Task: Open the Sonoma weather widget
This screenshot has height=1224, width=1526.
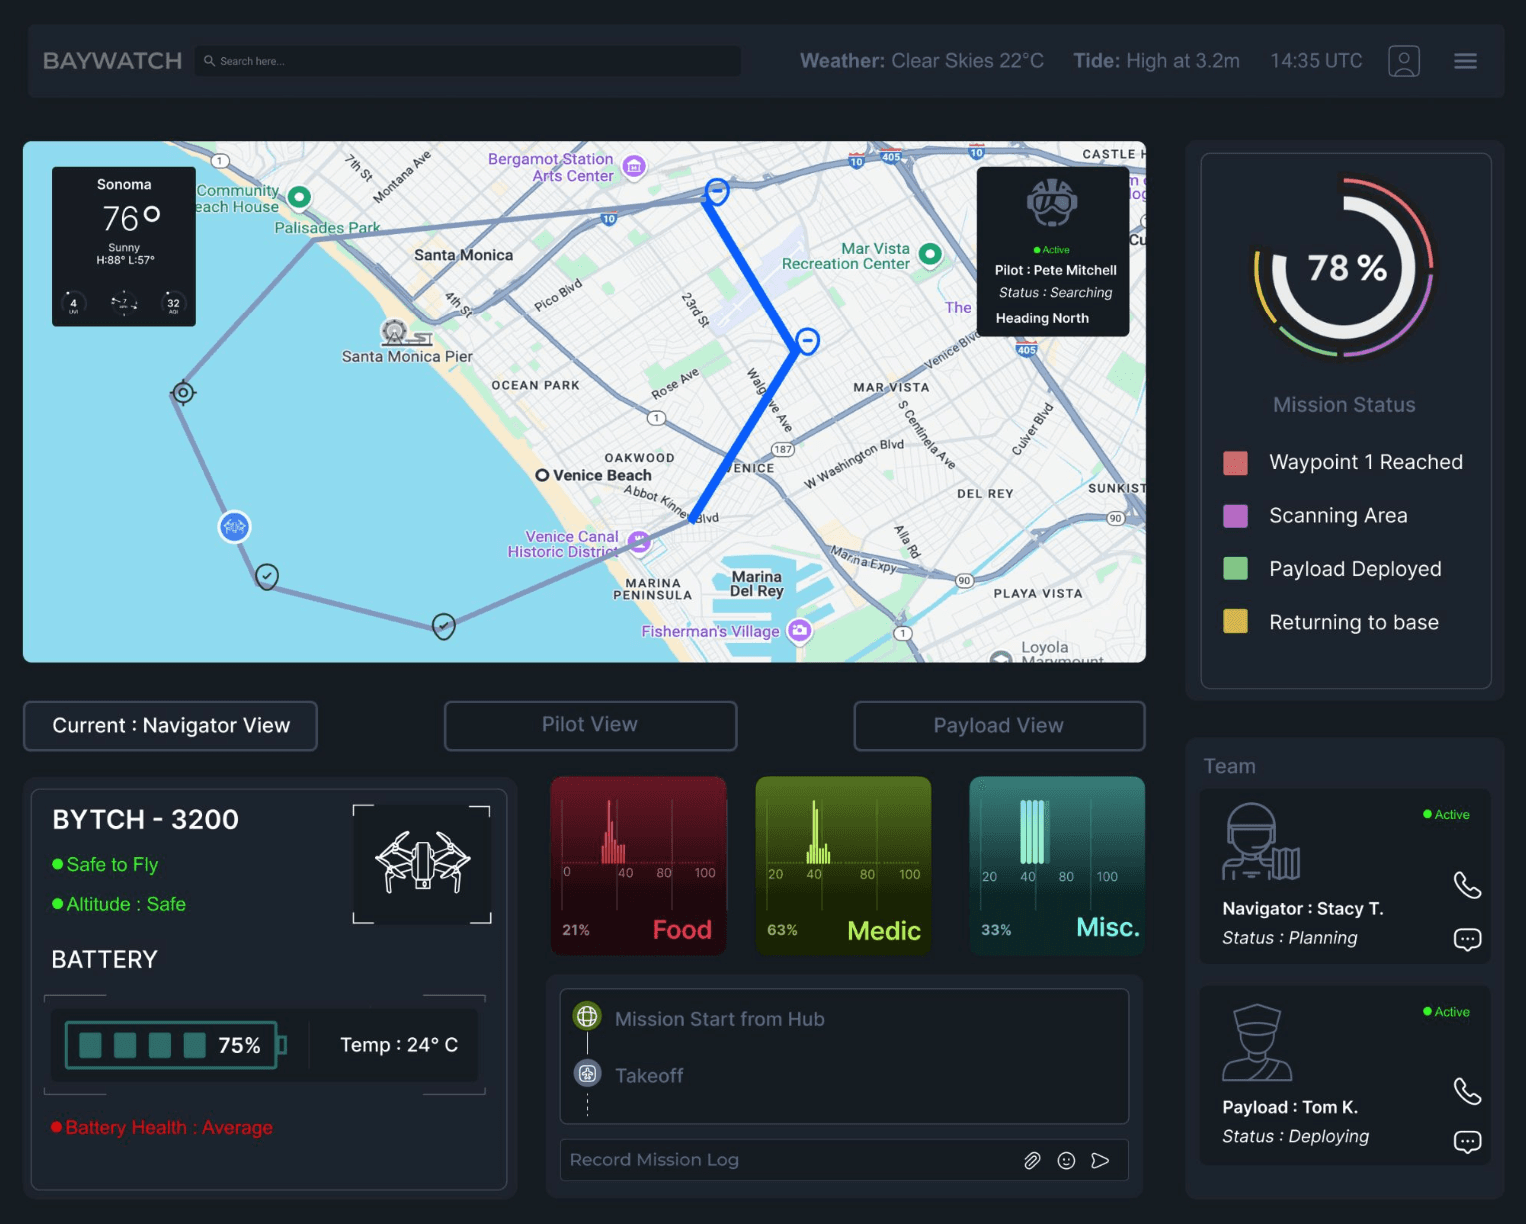Action: (x=124, y=246)
